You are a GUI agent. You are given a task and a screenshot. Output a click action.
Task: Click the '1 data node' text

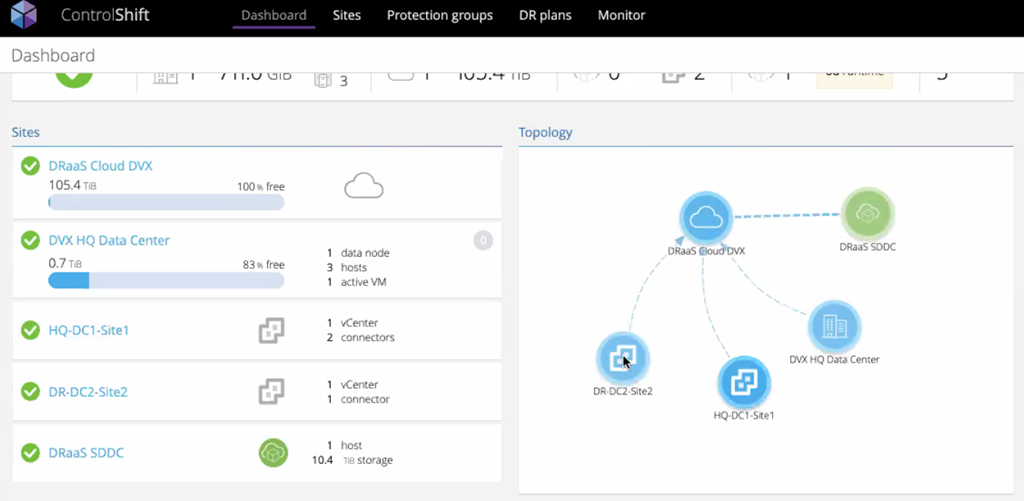click(358, 253)
